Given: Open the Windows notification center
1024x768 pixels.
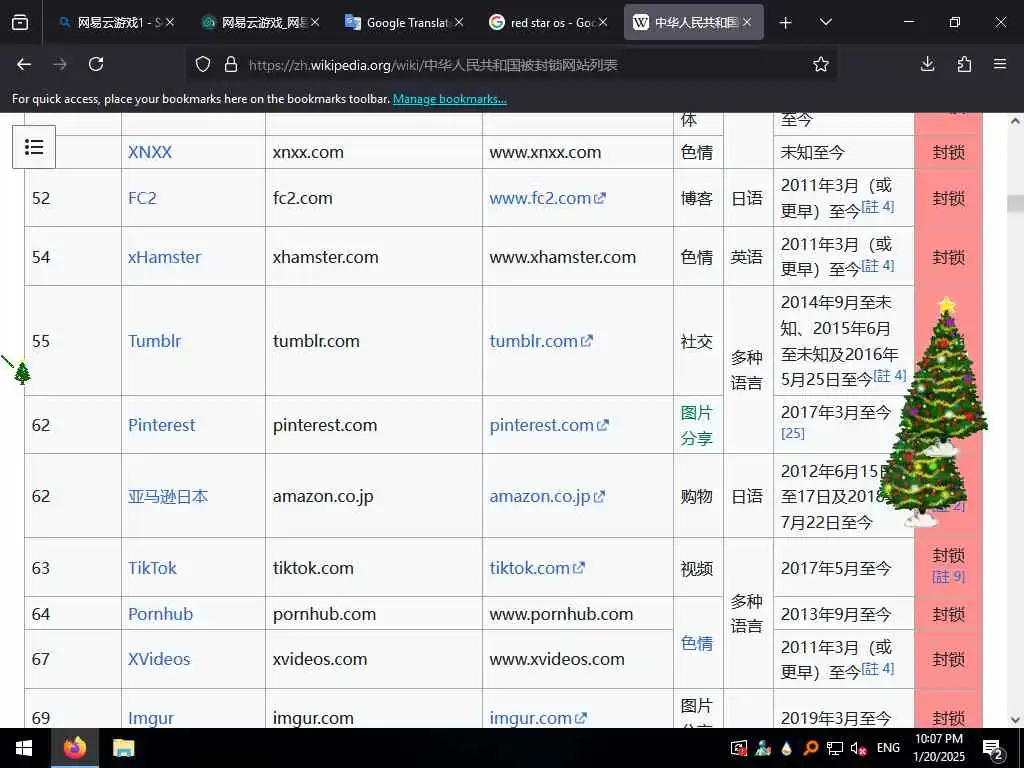Looking at the screenshot, I should pos(993,748).
